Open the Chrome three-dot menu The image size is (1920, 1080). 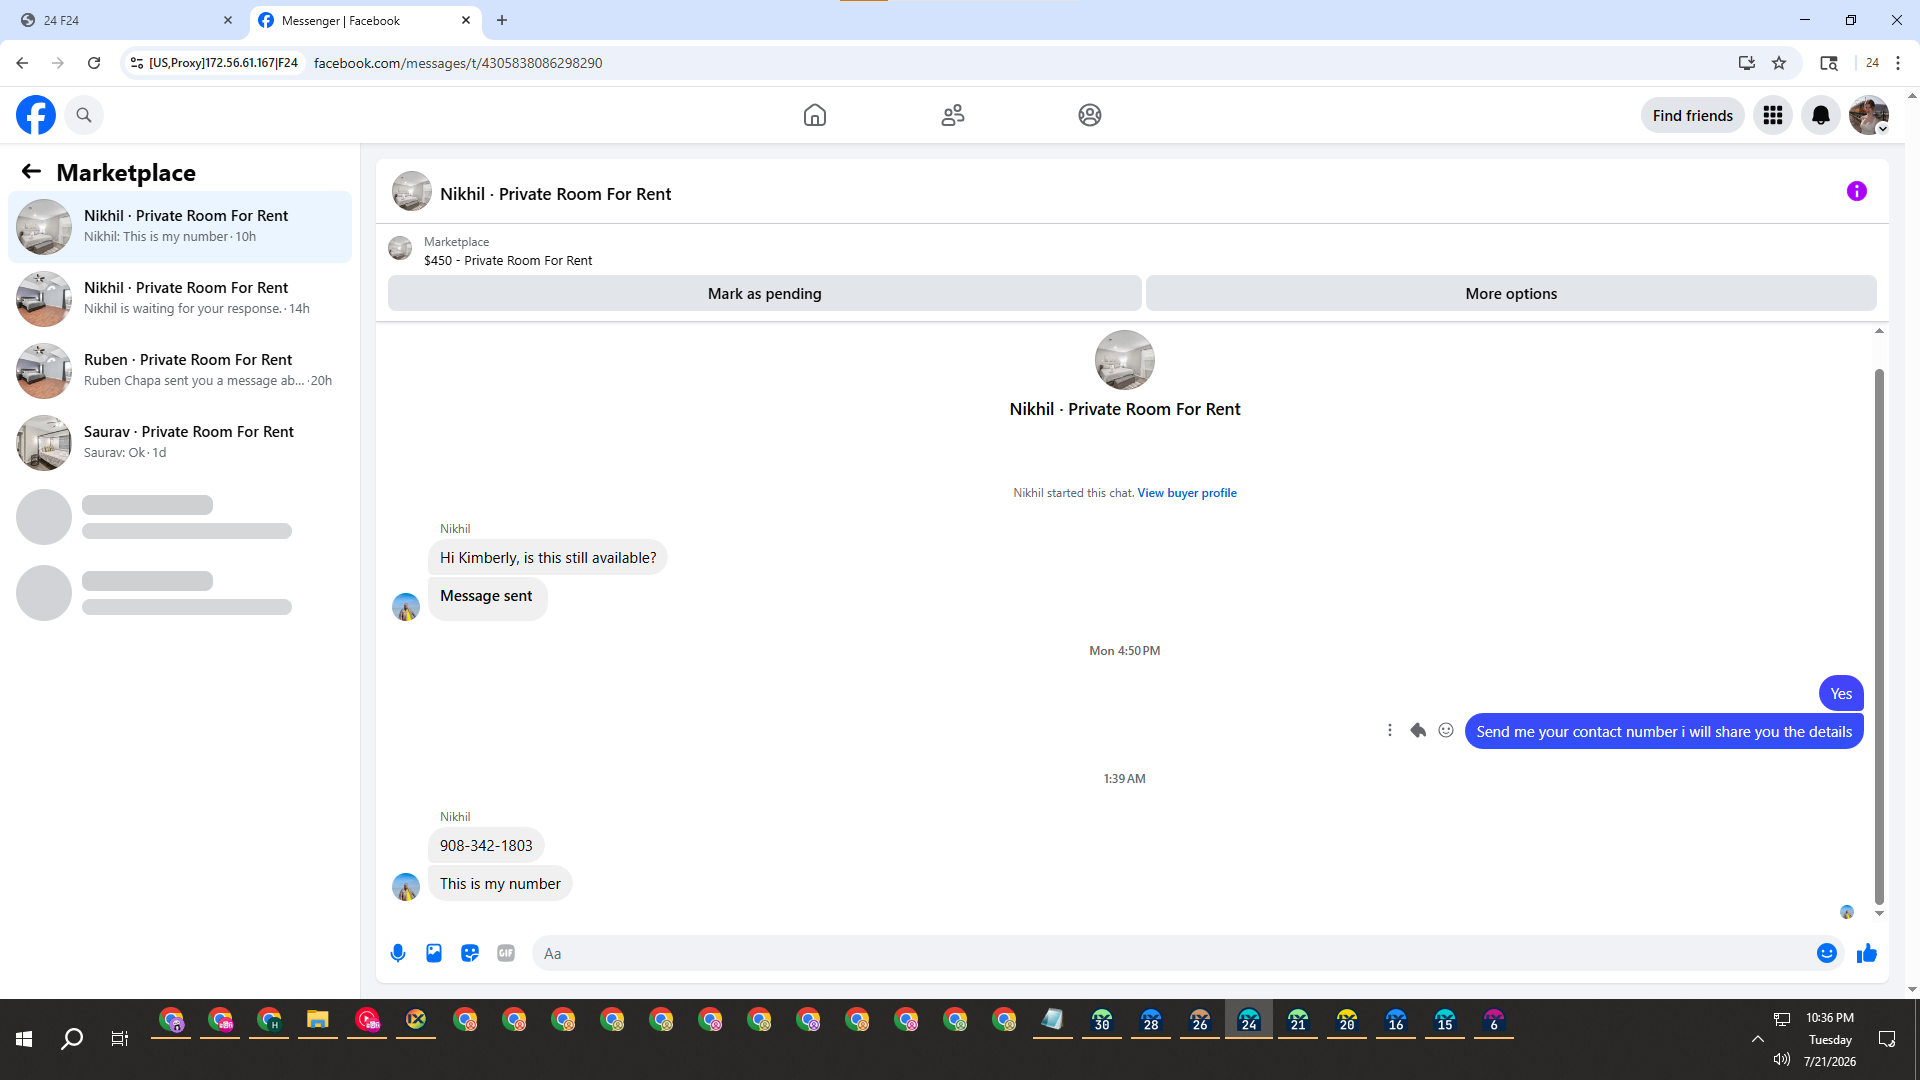[1898, 63]
